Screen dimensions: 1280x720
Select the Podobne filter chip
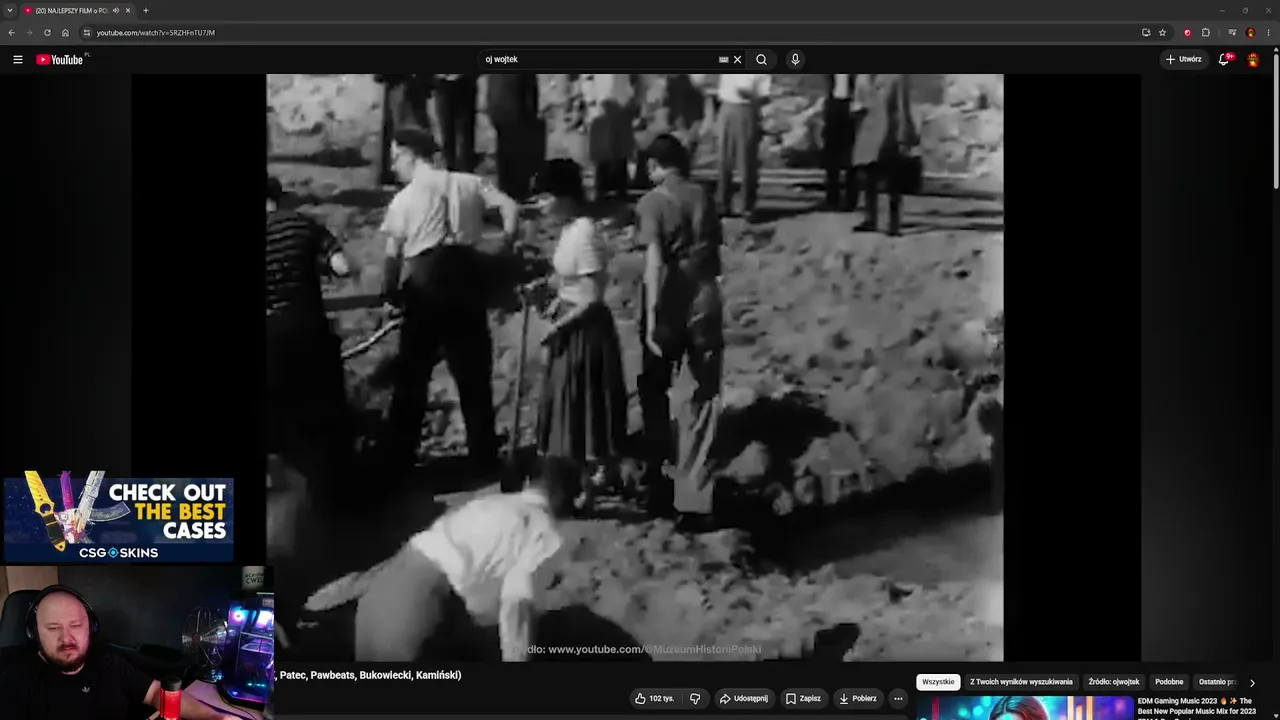coord(1169,682)
